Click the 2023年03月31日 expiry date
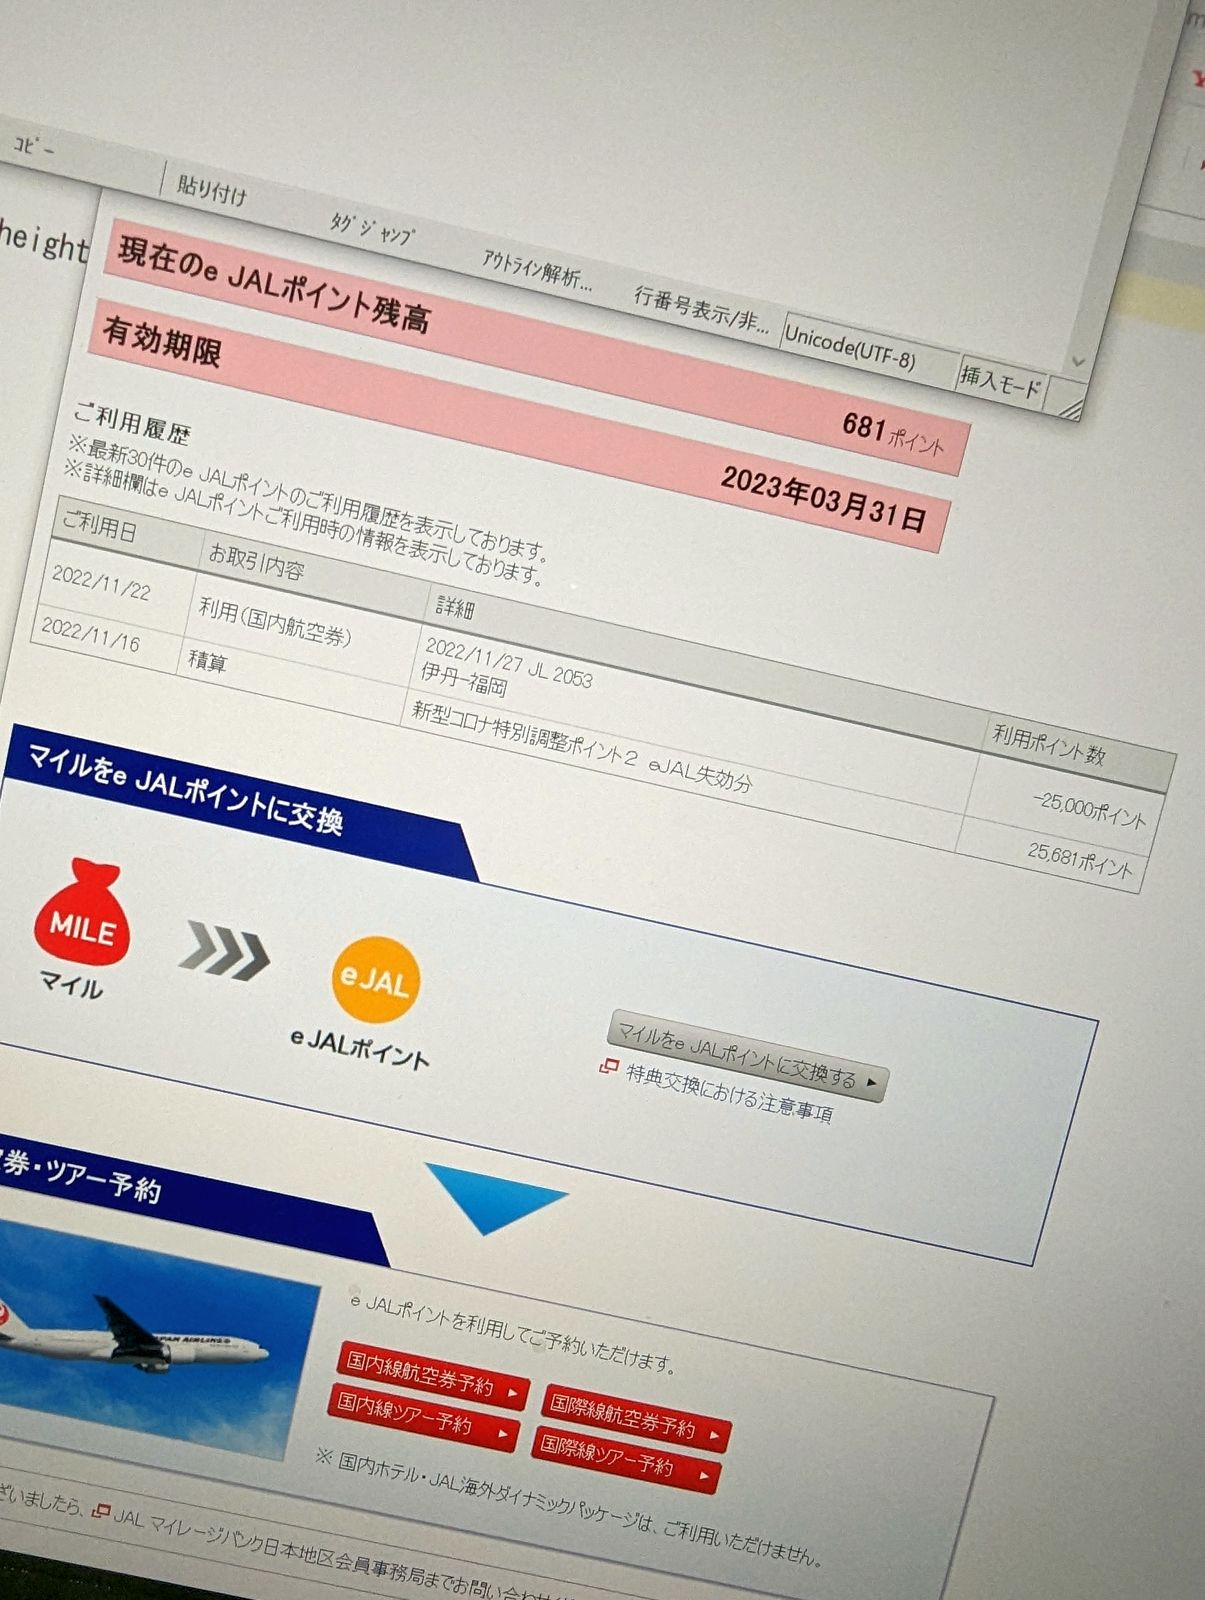The height and width of the screenshot is (1600, 1205). pyautogui.click(x=823, y=498)
